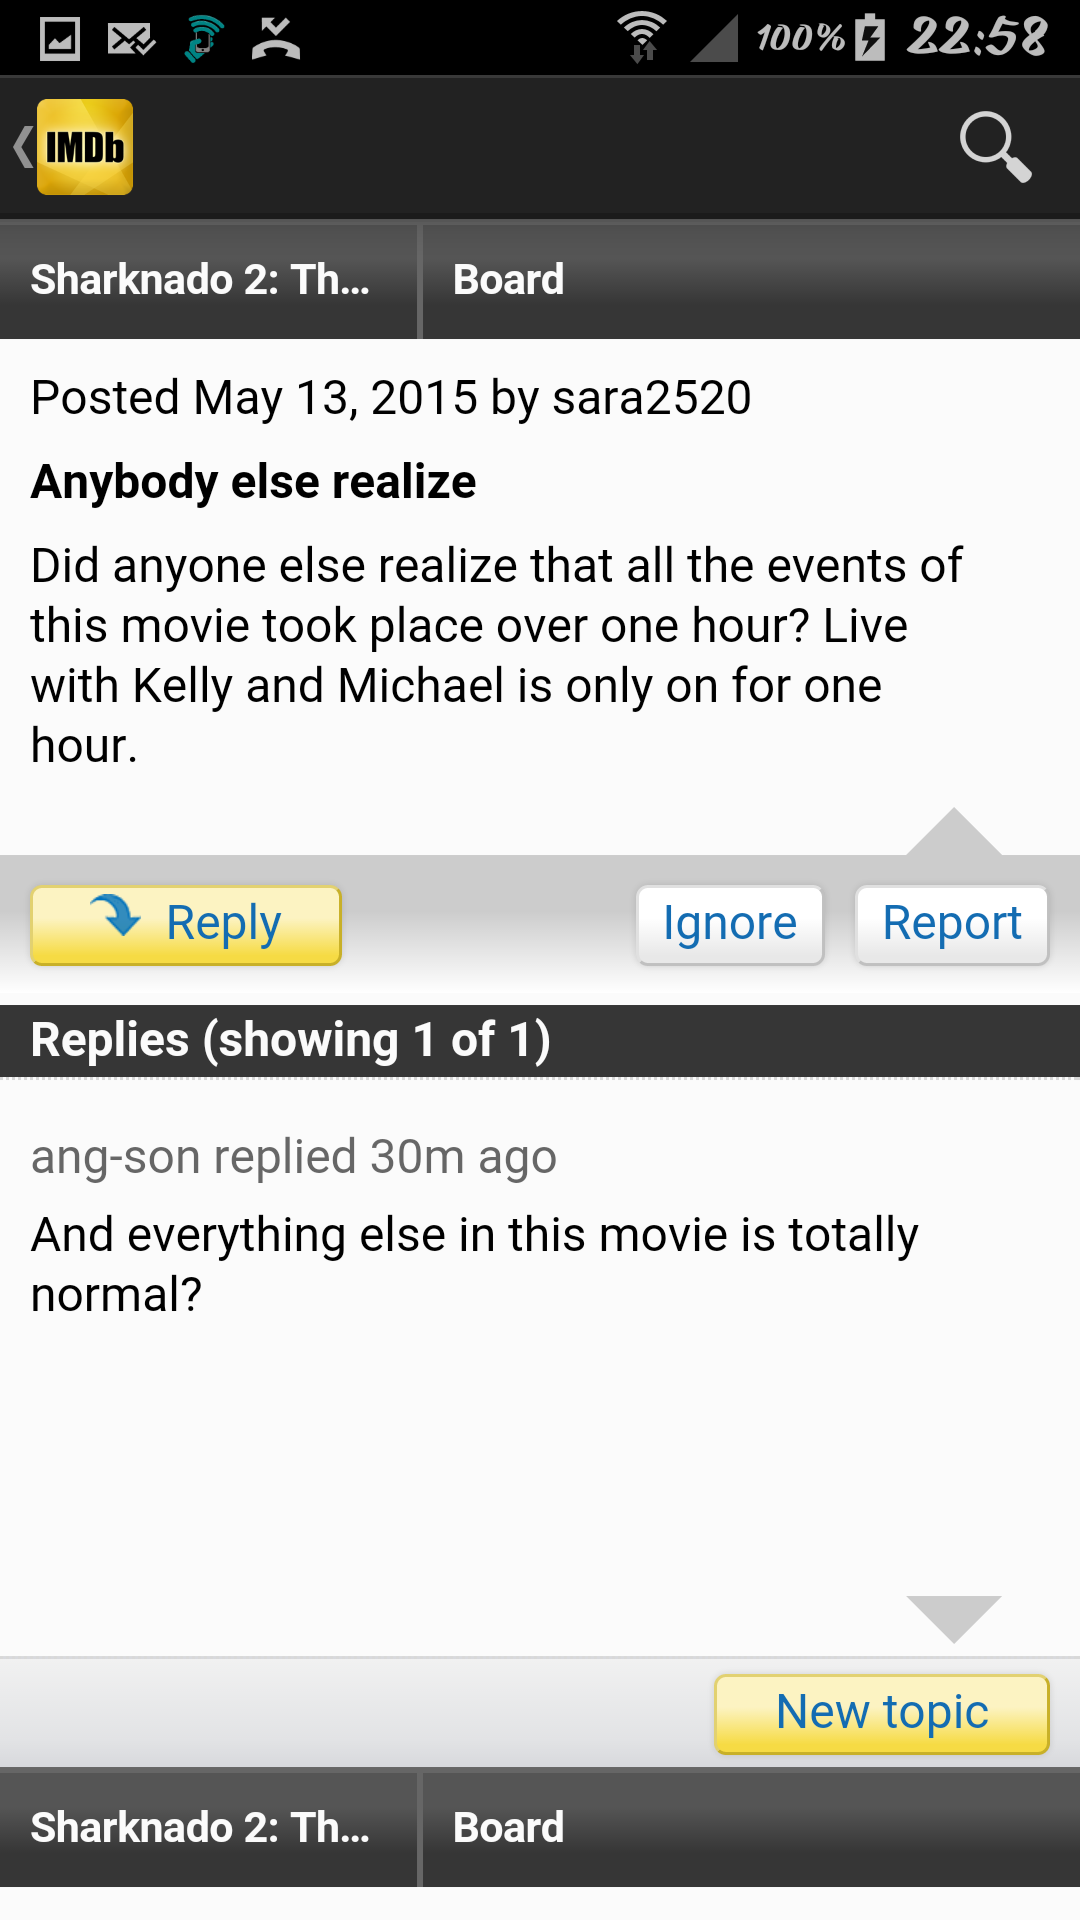The width and height of the screenshot is (1080, 1920).
Task: Tap the ang-son reply text
Action: click(x=474, y=1264)
